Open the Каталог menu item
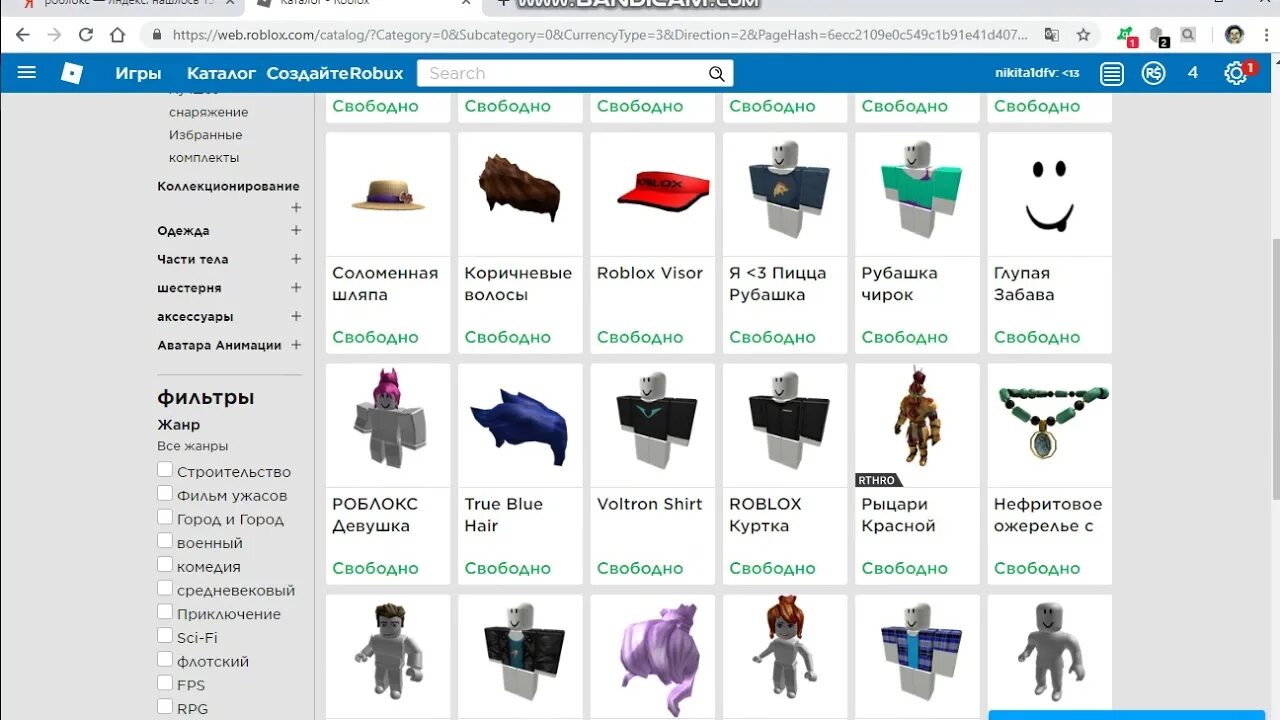 (x=221, y=73)
